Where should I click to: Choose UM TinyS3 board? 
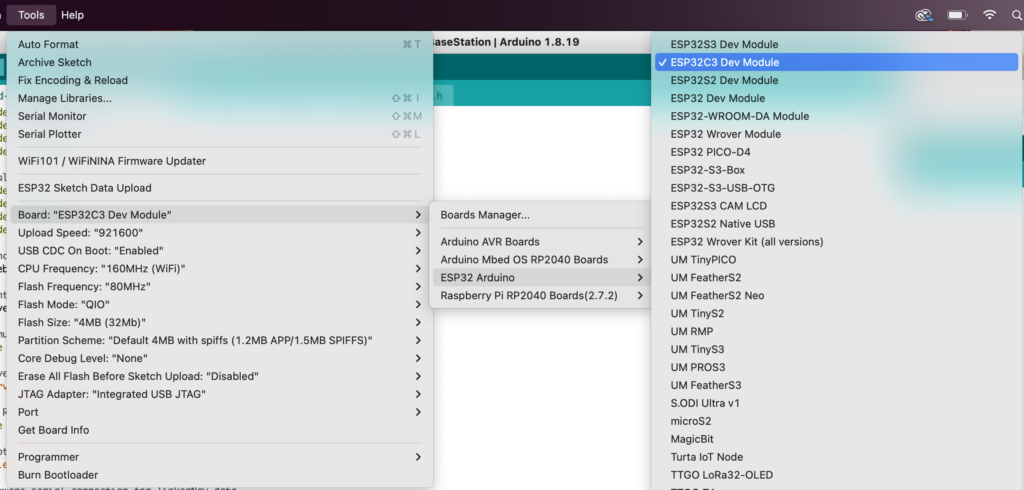pyautogui.click(x=837, y=350)
